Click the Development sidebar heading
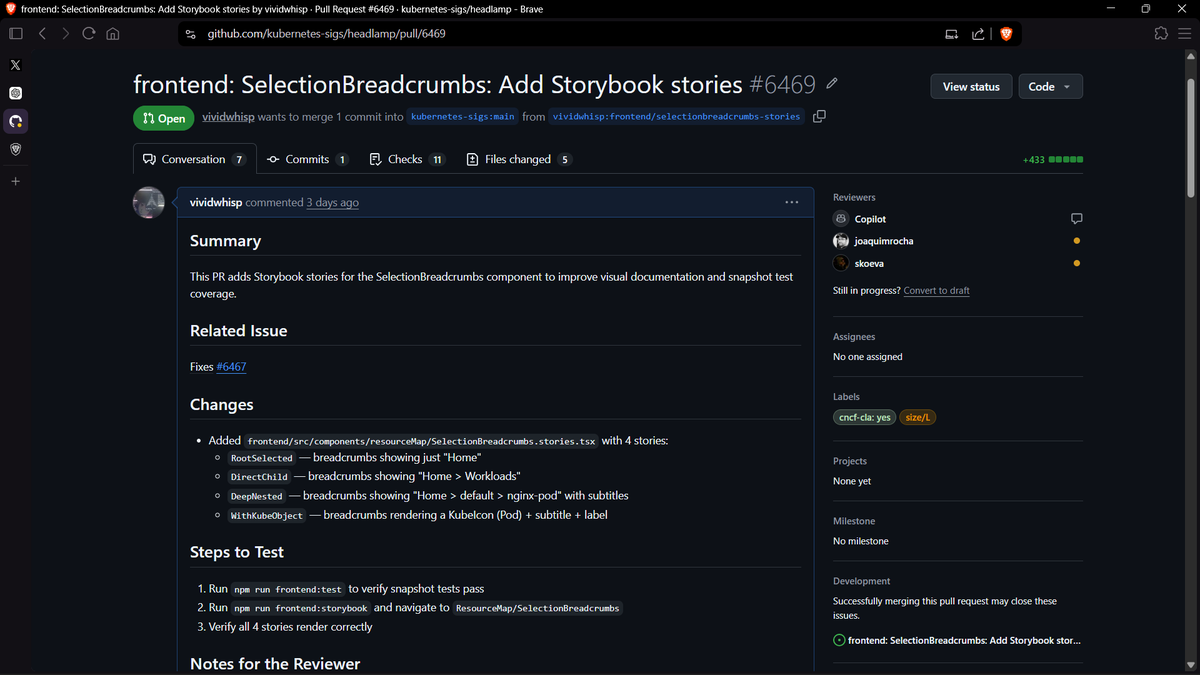Screen dimensions: 1200x675 point(862,581)
